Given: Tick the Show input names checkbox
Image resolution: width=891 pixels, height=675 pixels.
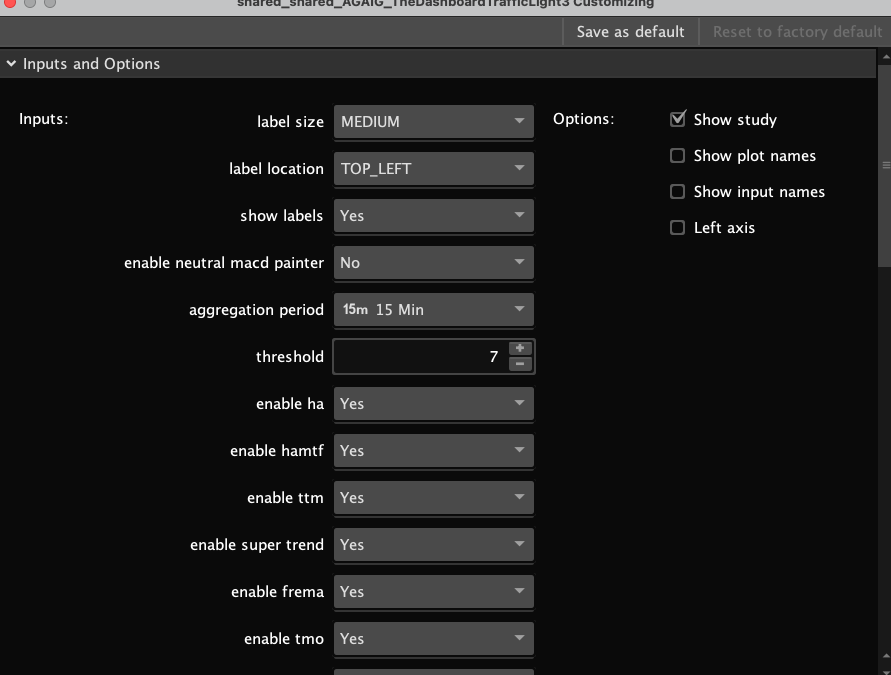Looking at the screenshot, I should (x=678, y=192).
